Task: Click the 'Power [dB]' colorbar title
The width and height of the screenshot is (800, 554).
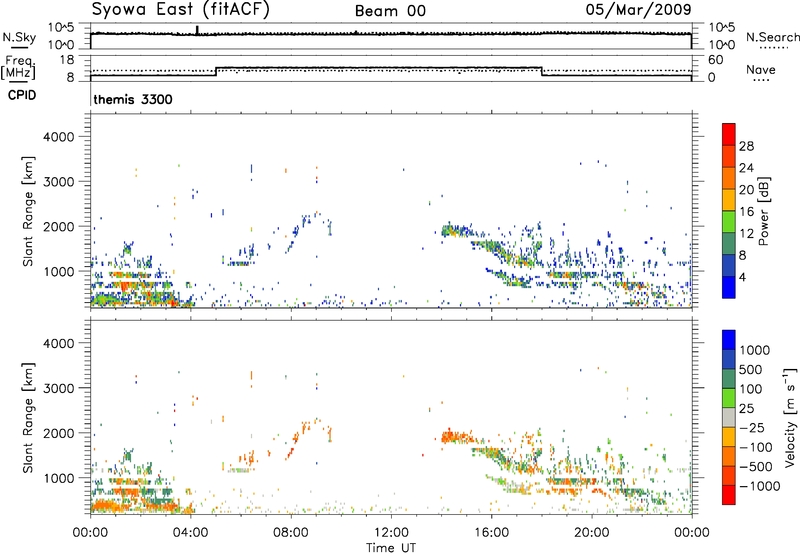Action: (763, 211)
